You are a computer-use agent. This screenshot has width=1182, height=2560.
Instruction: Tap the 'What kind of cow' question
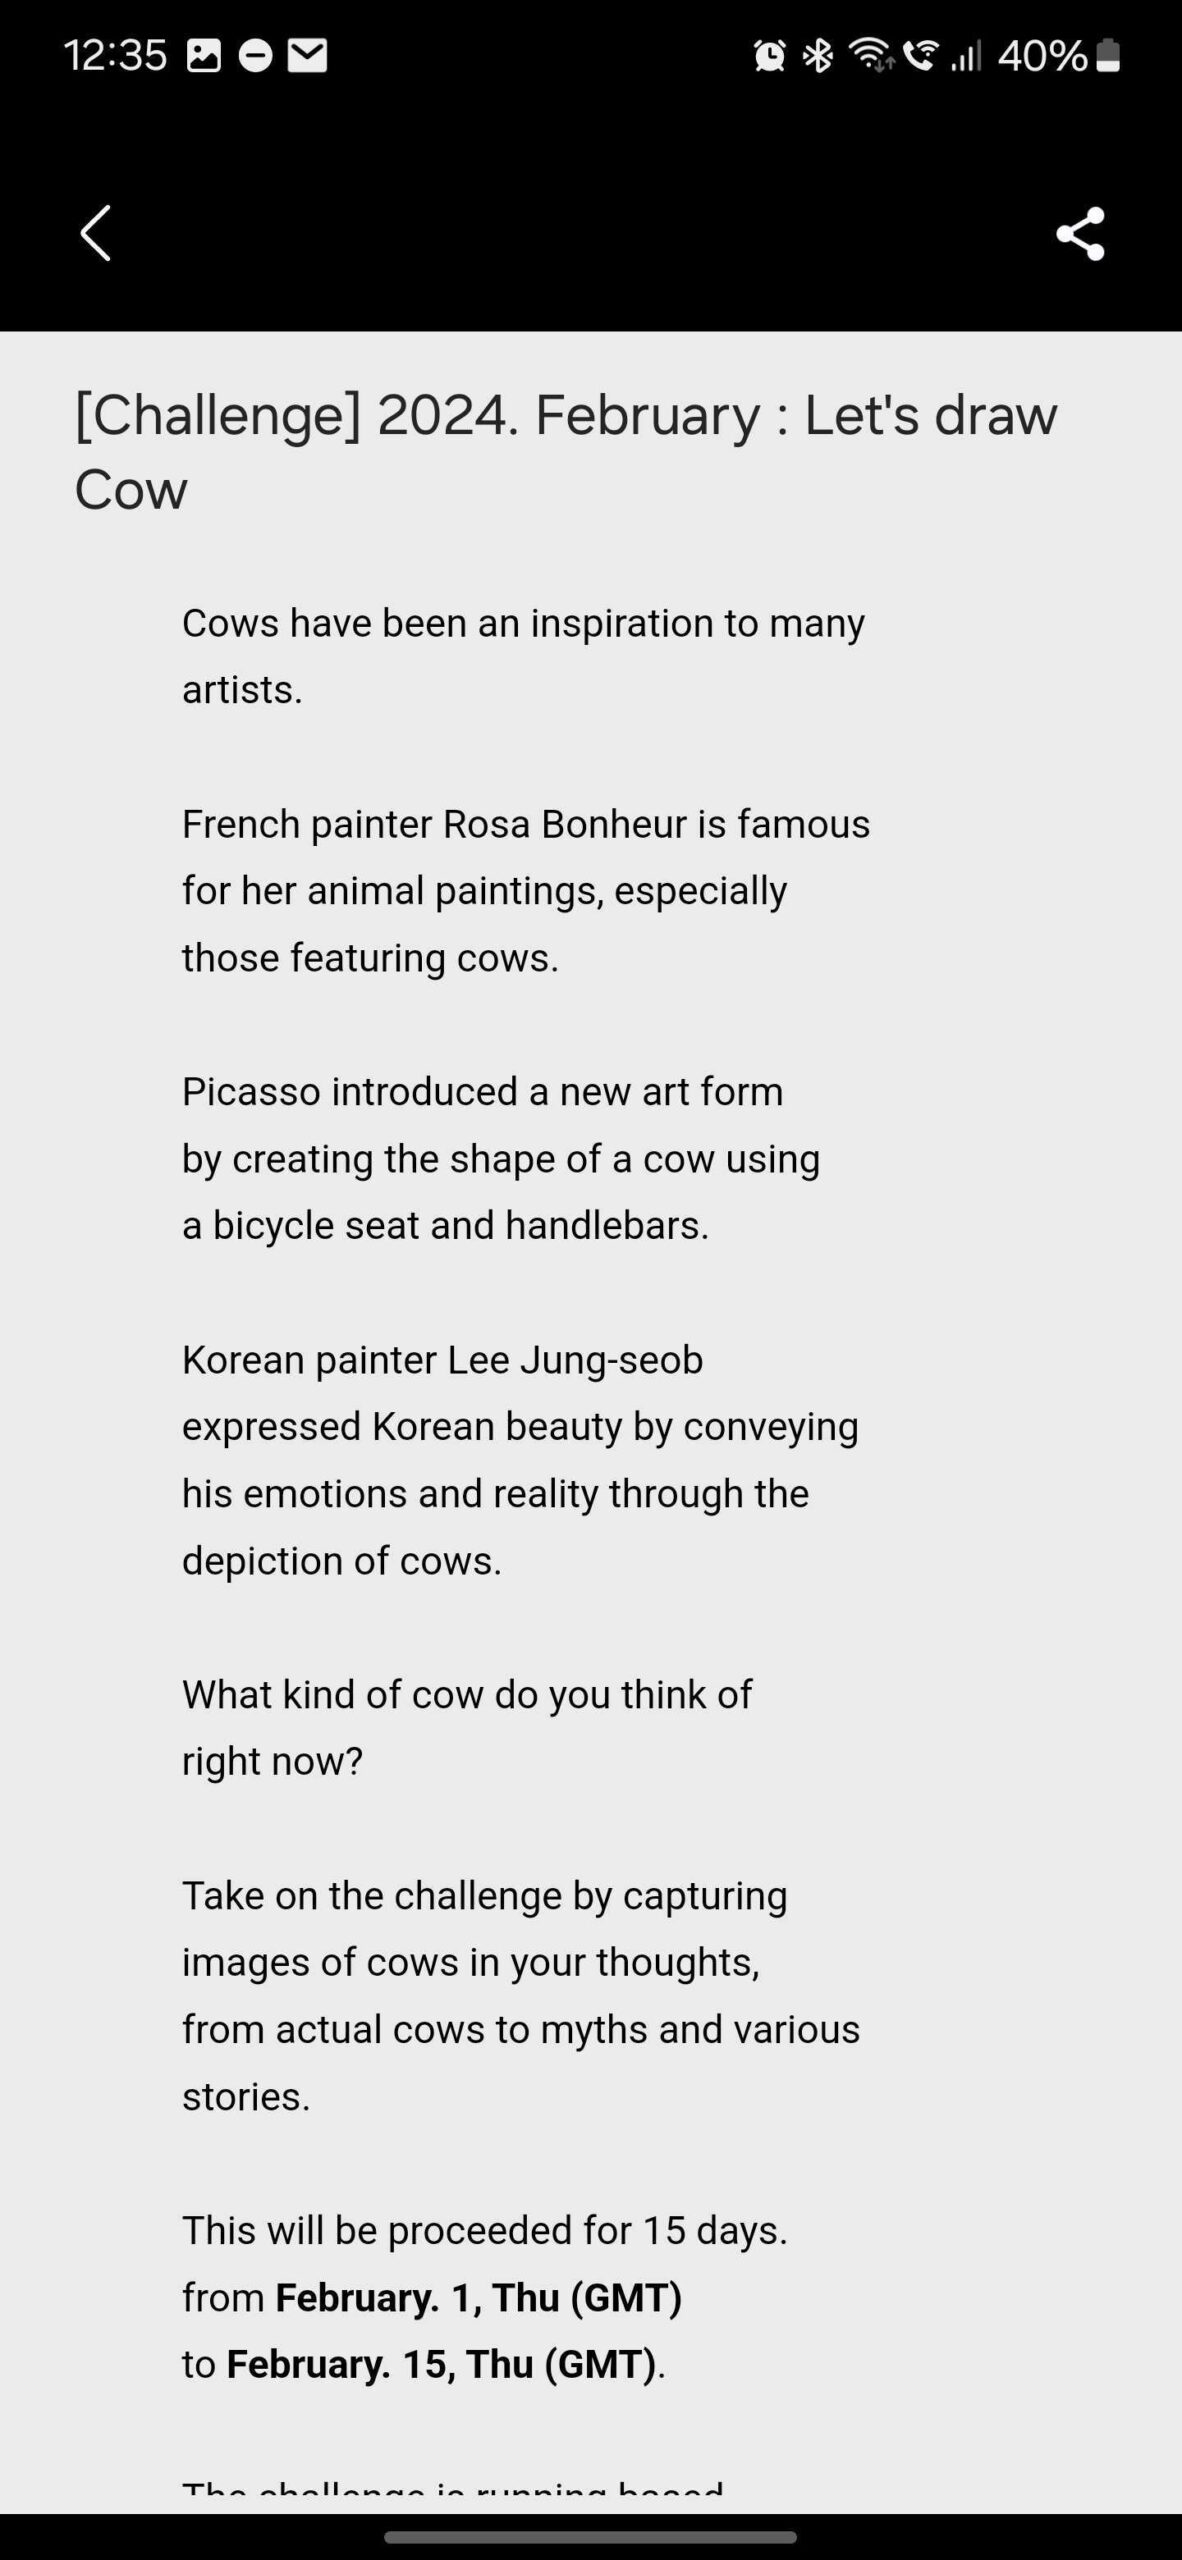pyautogui.click(x=466, y=1727)
